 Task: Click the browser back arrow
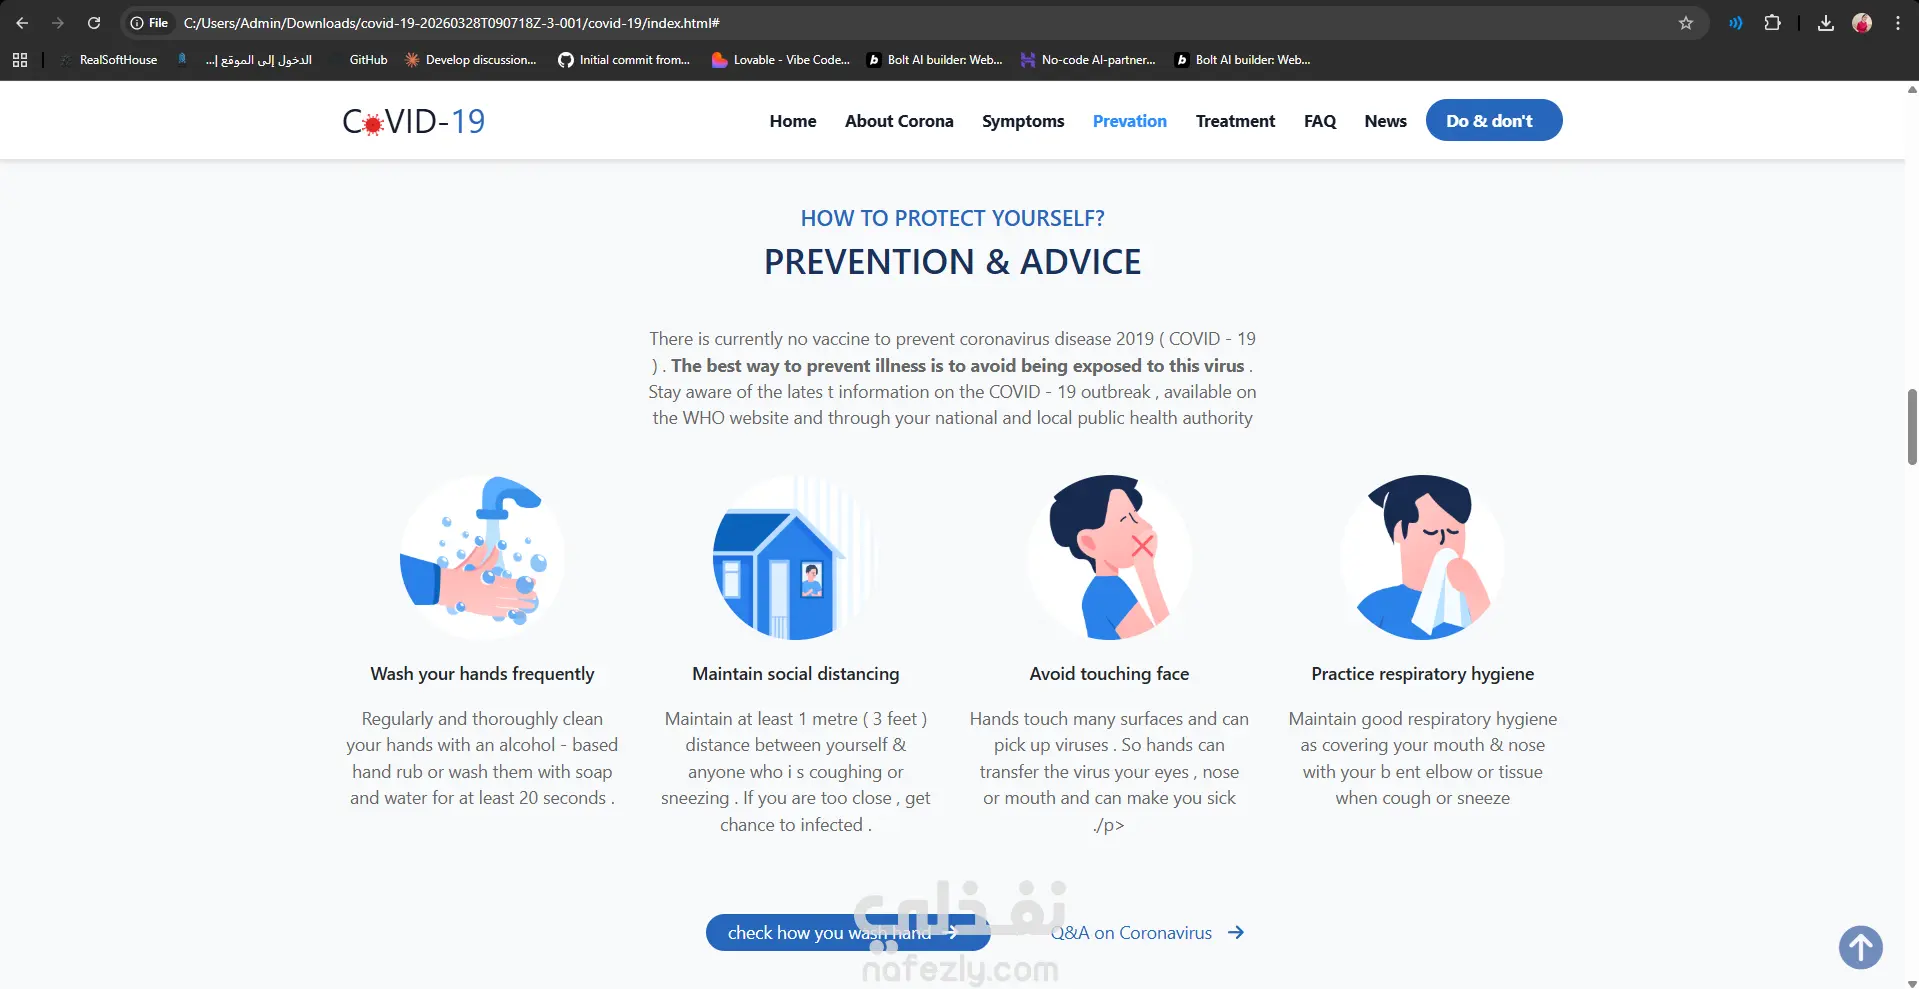tap(22, 23)
